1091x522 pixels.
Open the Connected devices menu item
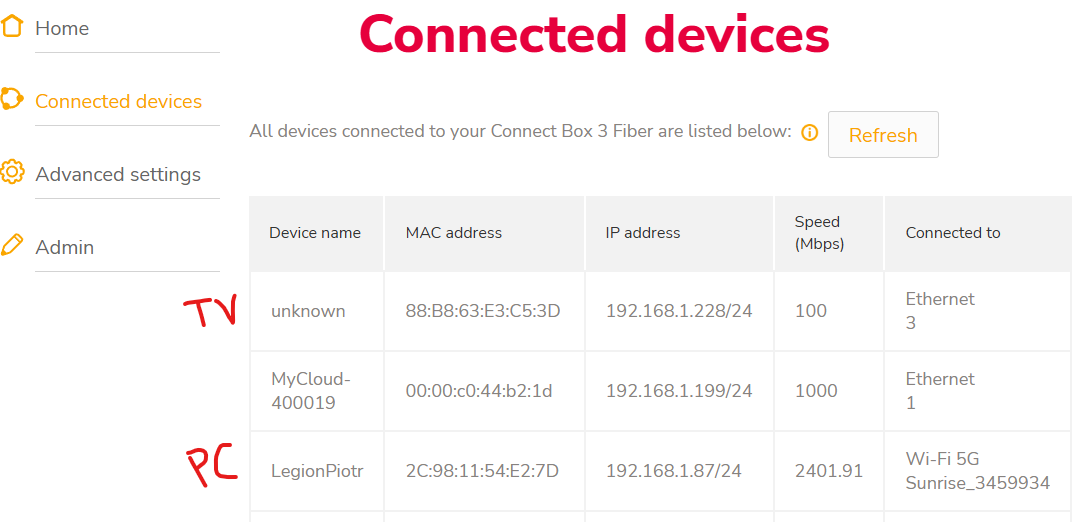(x=118, y=101)
